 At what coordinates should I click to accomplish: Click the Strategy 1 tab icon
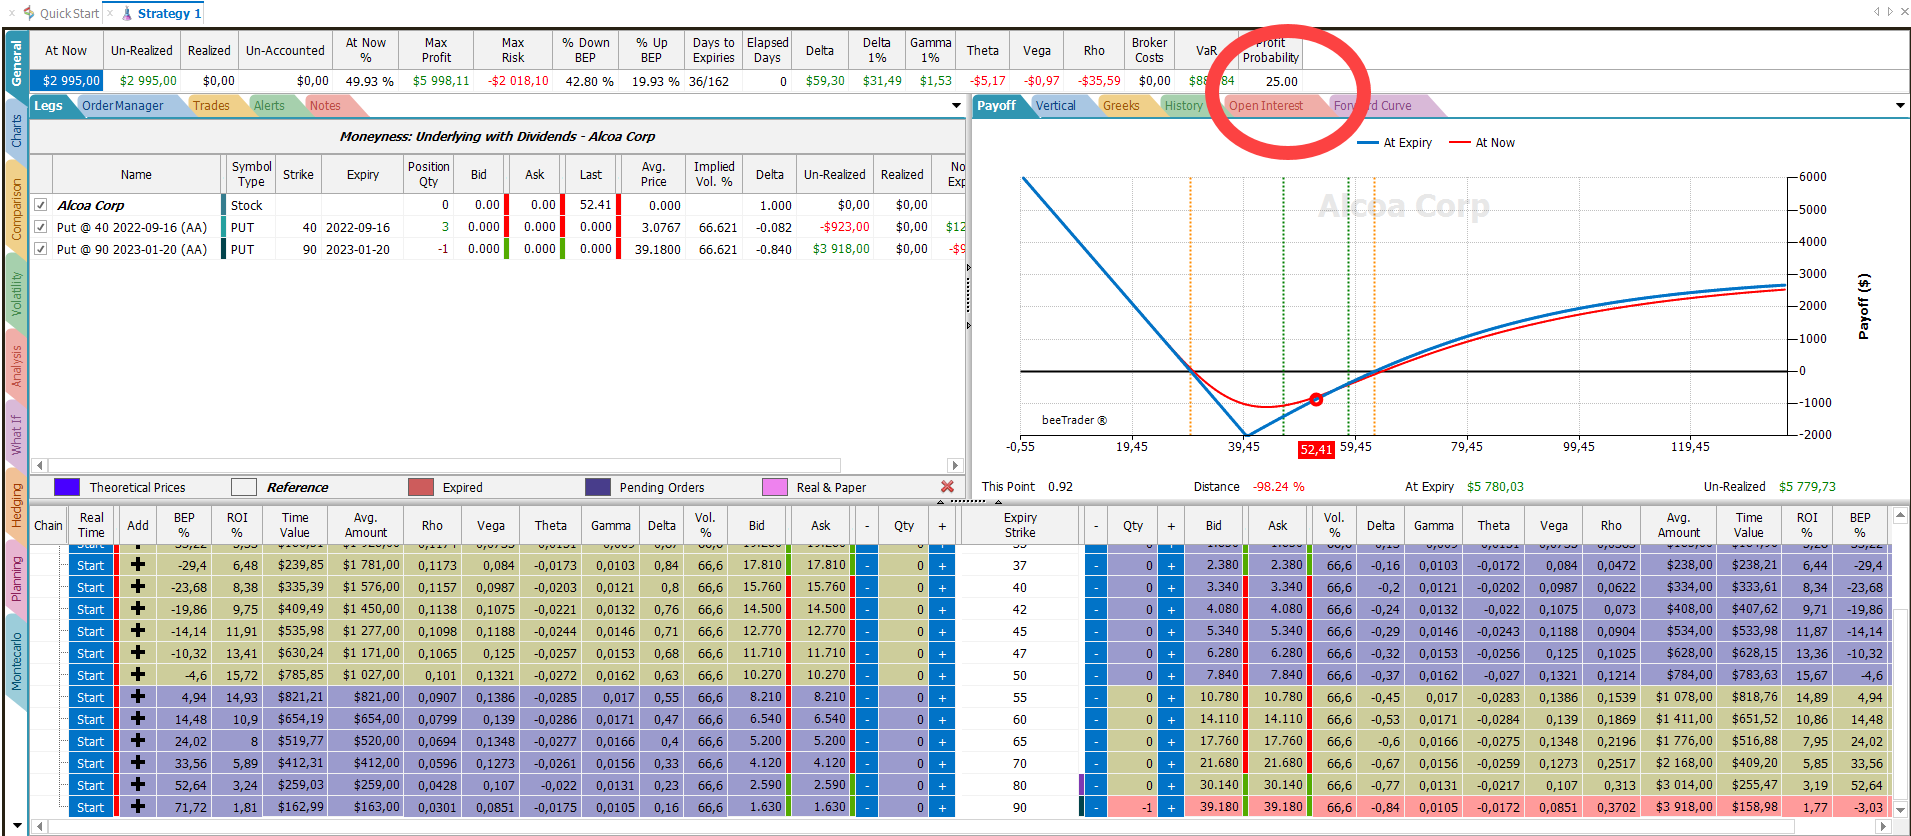(127, 13)
